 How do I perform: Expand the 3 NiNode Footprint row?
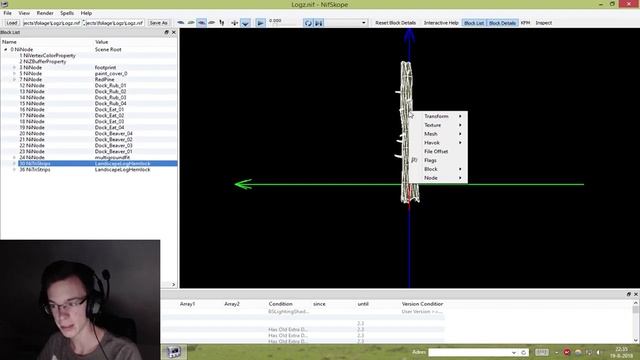(14, 67)
